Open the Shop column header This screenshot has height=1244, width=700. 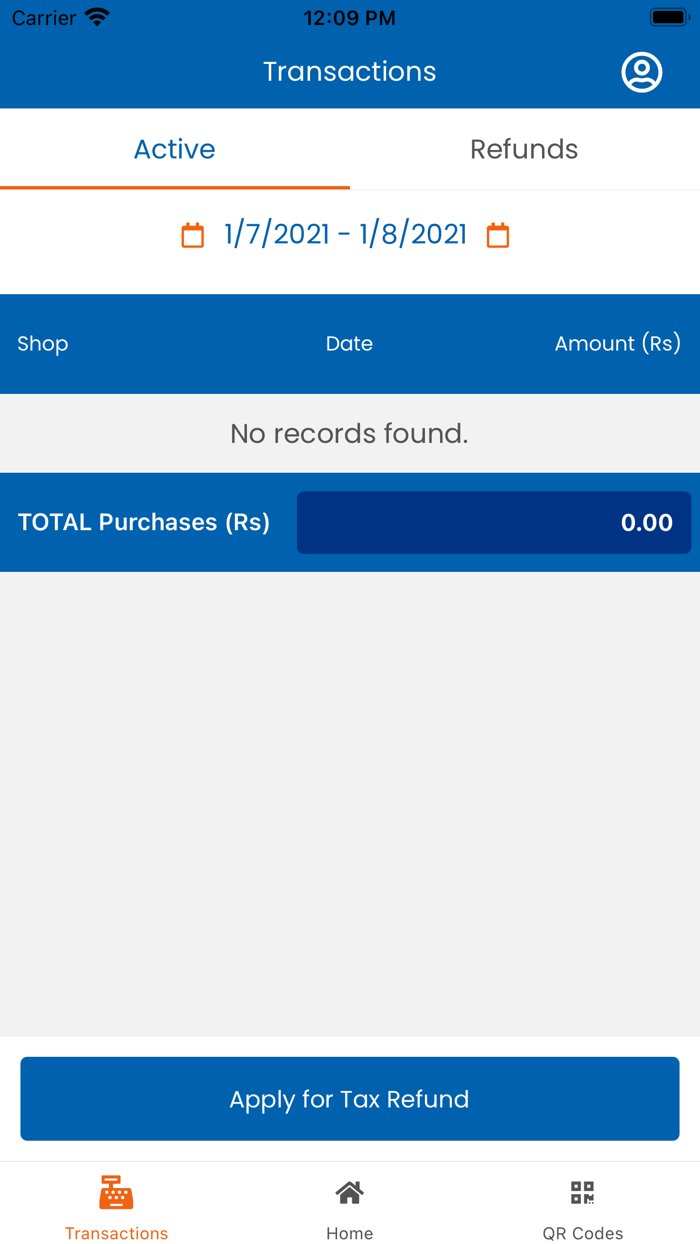[x=42, y=343]
